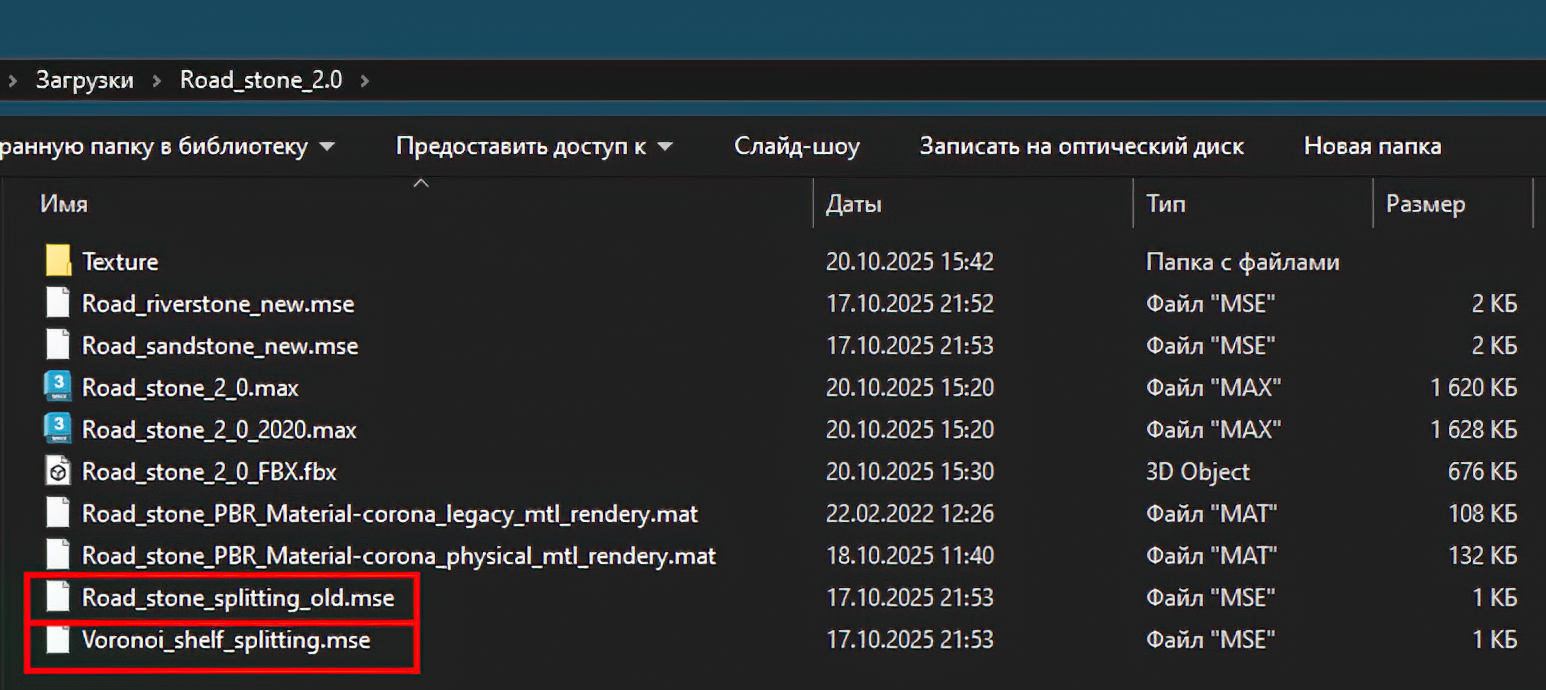Screen dimensions: 1546x690
Task: Click Road_stone_2.0 breadcrumb segment
Action: (261, 80)
